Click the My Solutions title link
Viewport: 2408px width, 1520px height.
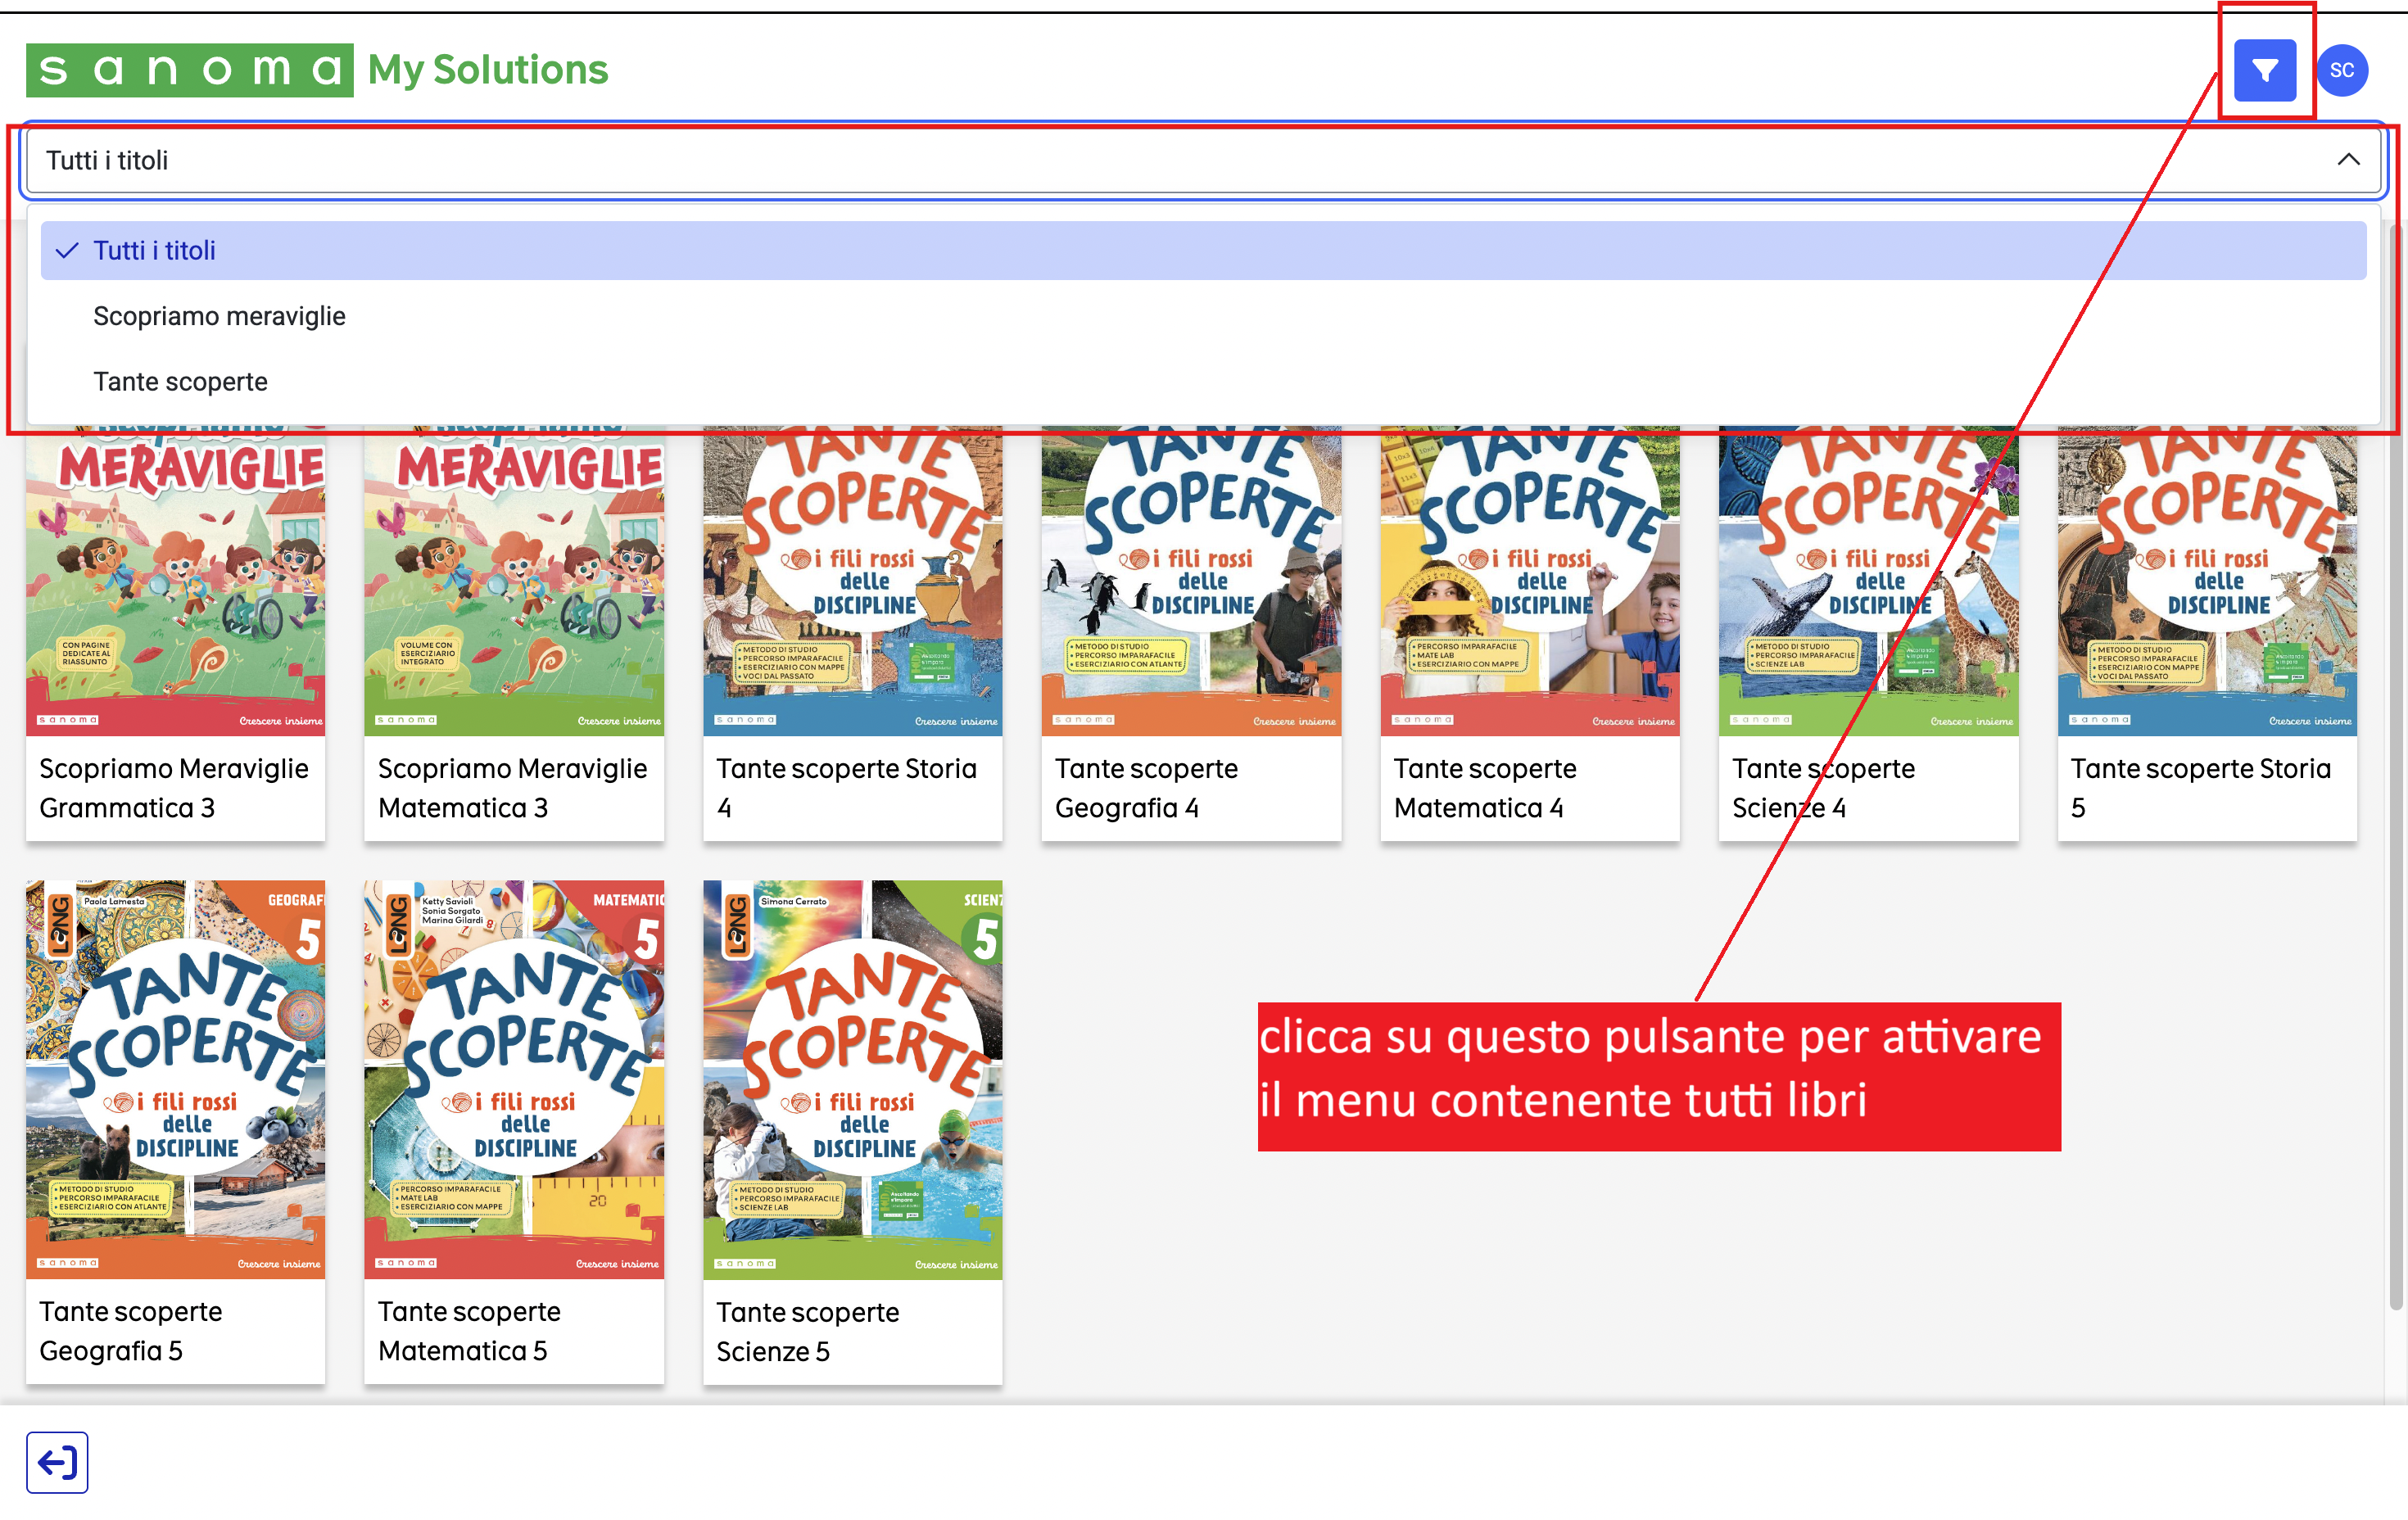coord(487,70)
